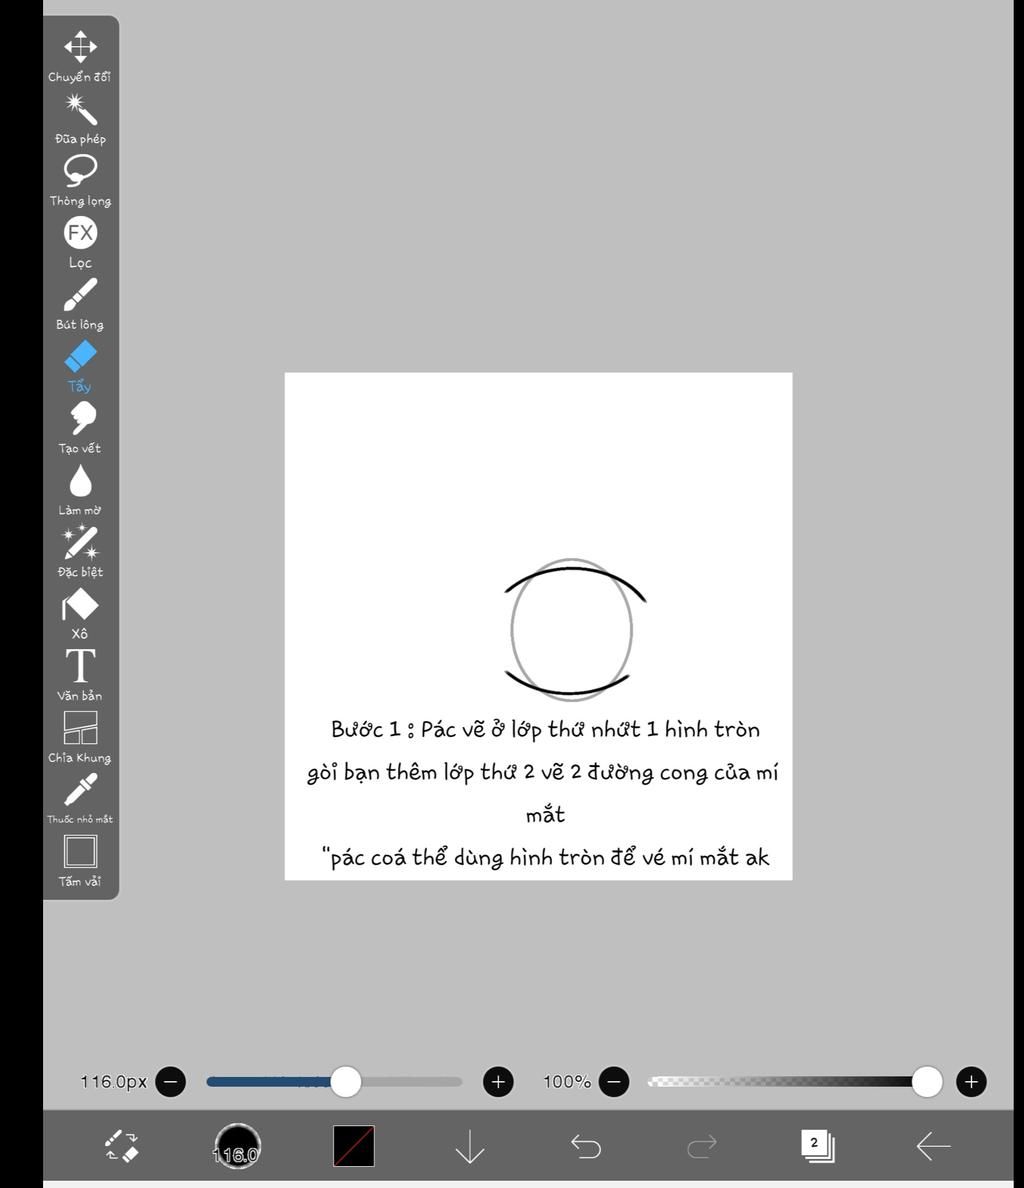Select the Văn bản text tool
This screenshot has width=1024, height=1188.
(x=80, y=675)
